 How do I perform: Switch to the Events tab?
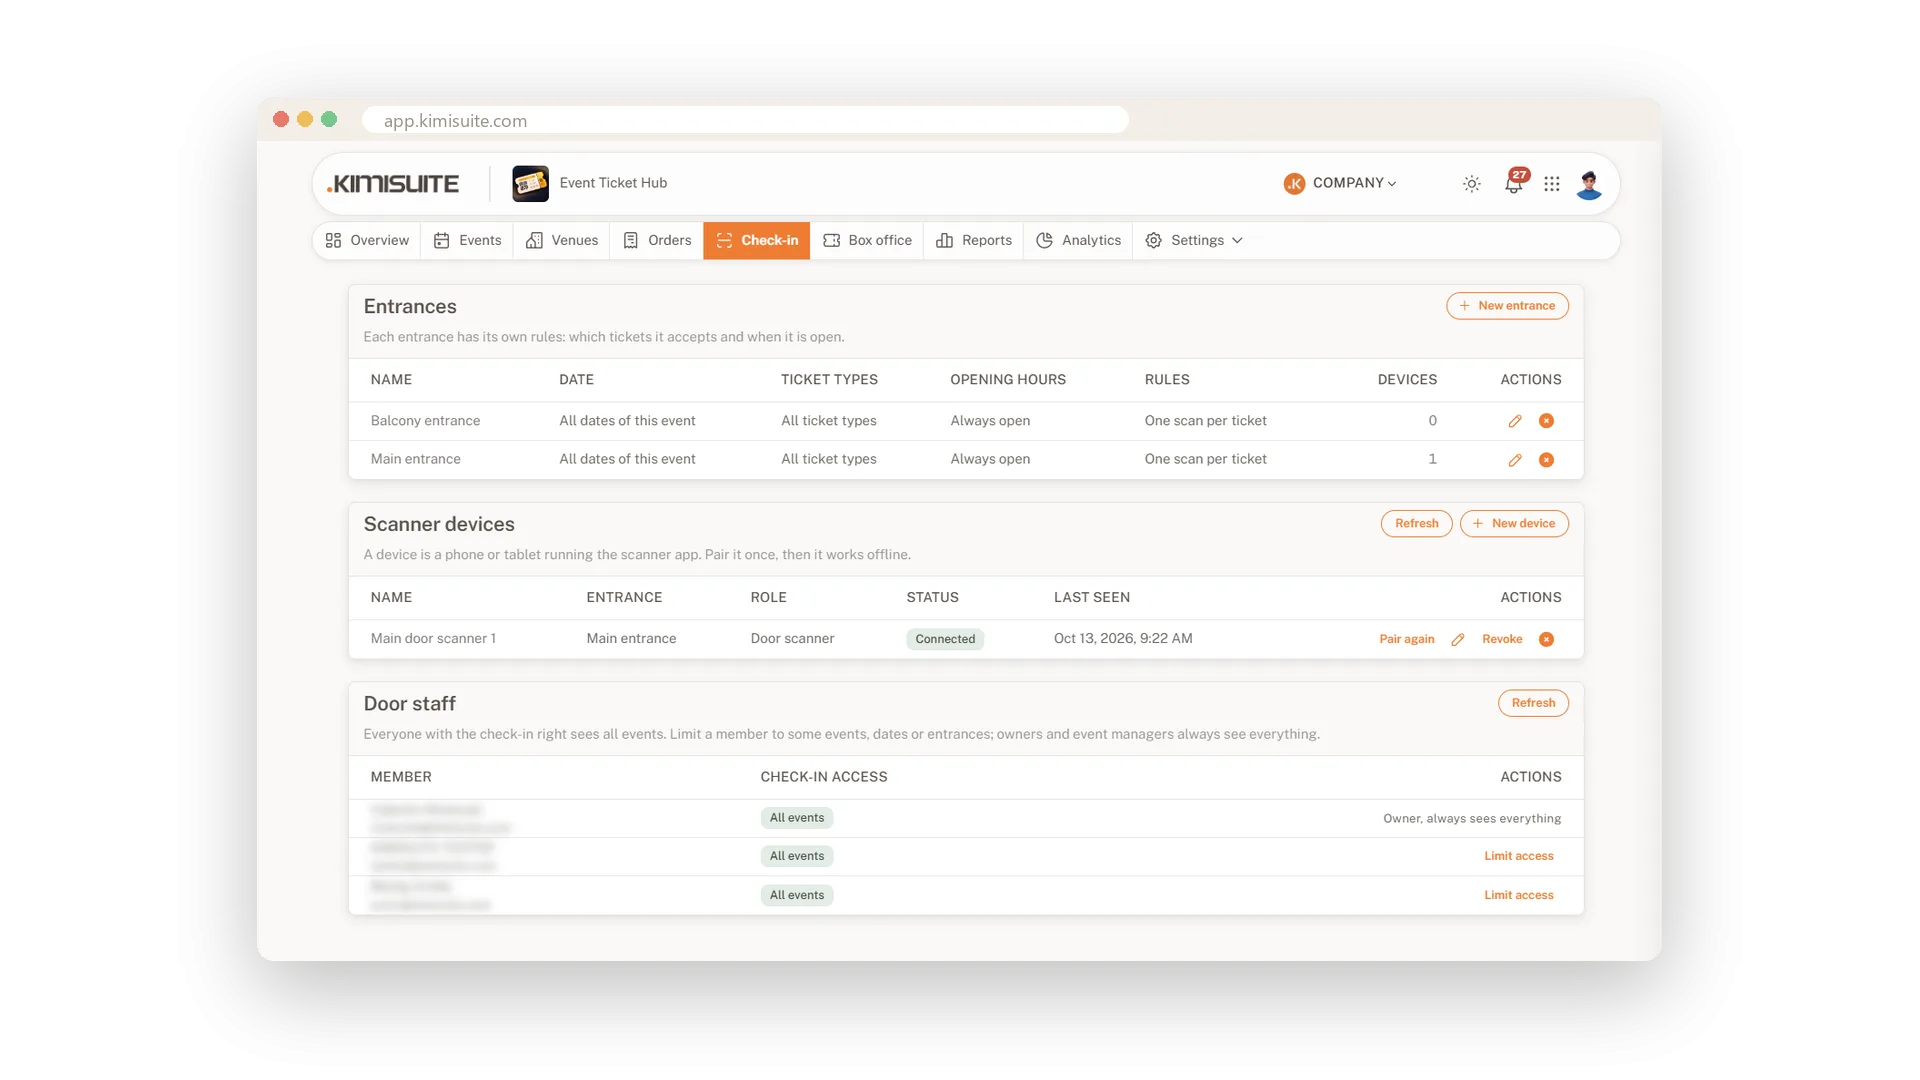pos(467,241)
